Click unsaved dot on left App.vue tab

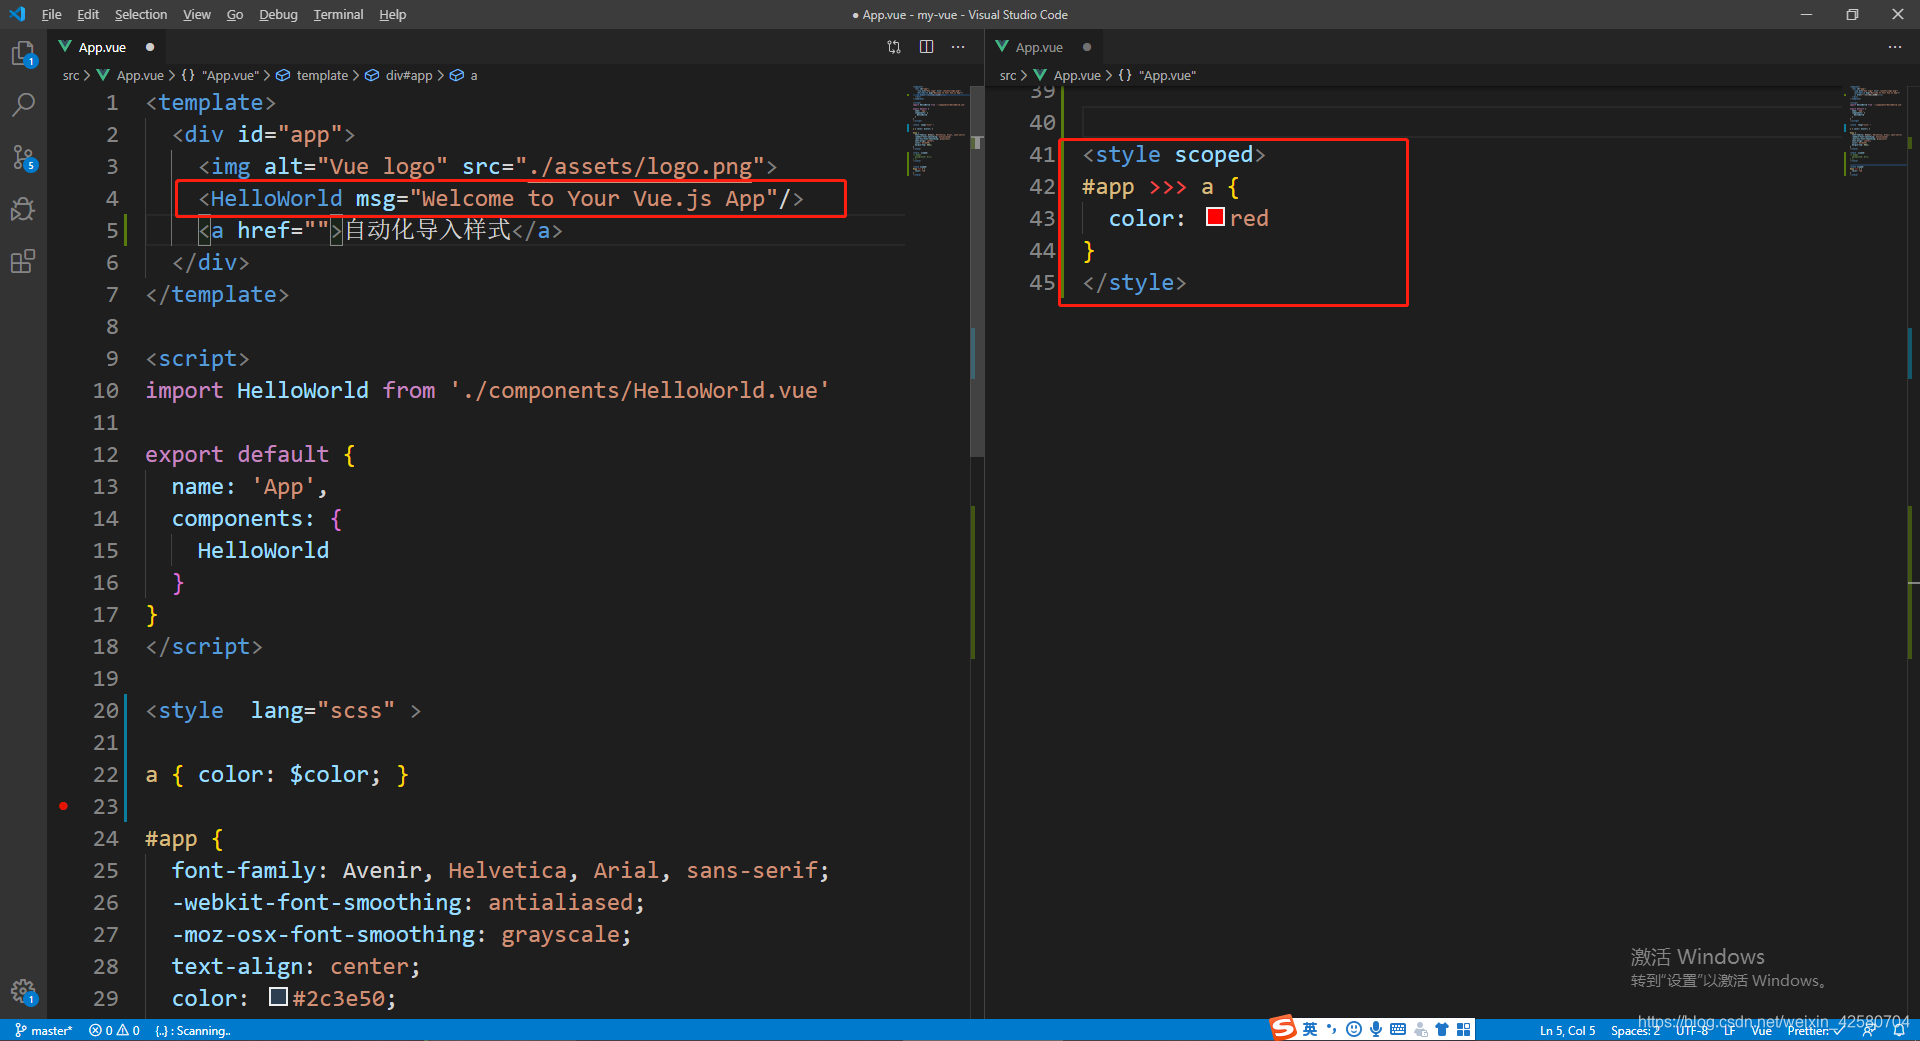tap(150, 47)
